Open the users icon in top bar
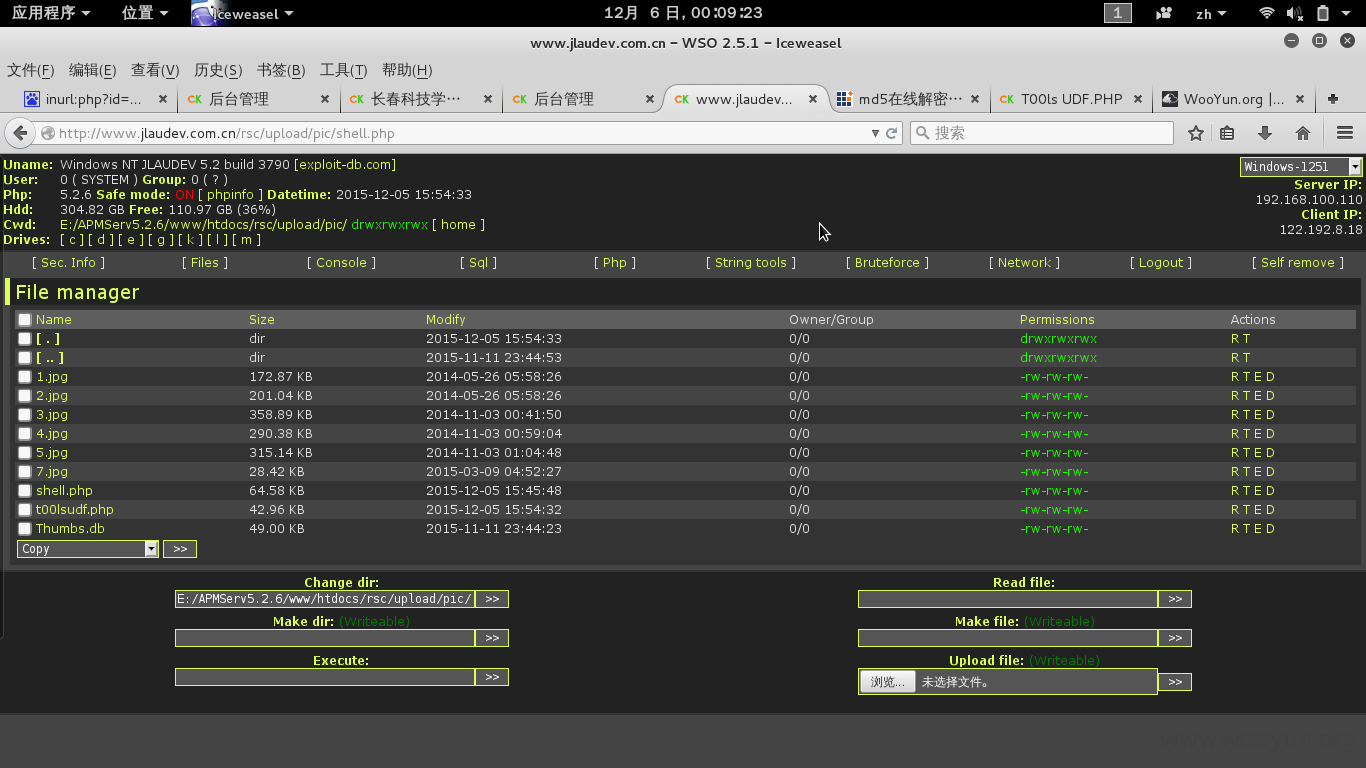Image resolution: width=1366 pixels, height=768 pixels. 1163,13
